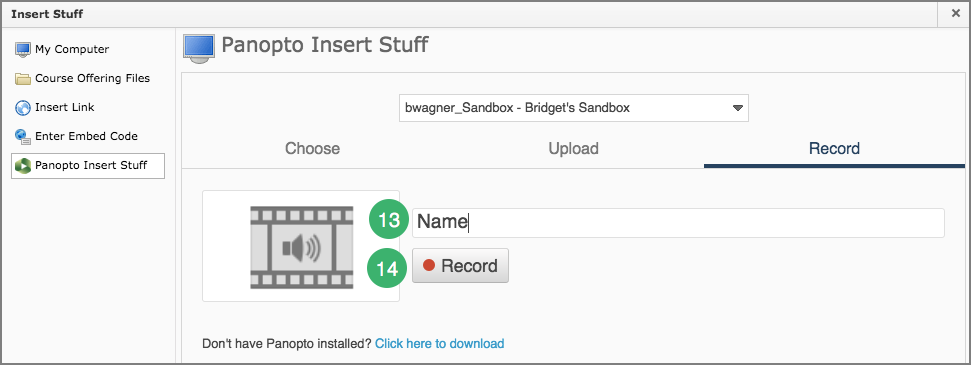Choose the Insert Link label in sidebar
Image resolution: width=971 pixels, height=365 pixels.
[64, 107]
